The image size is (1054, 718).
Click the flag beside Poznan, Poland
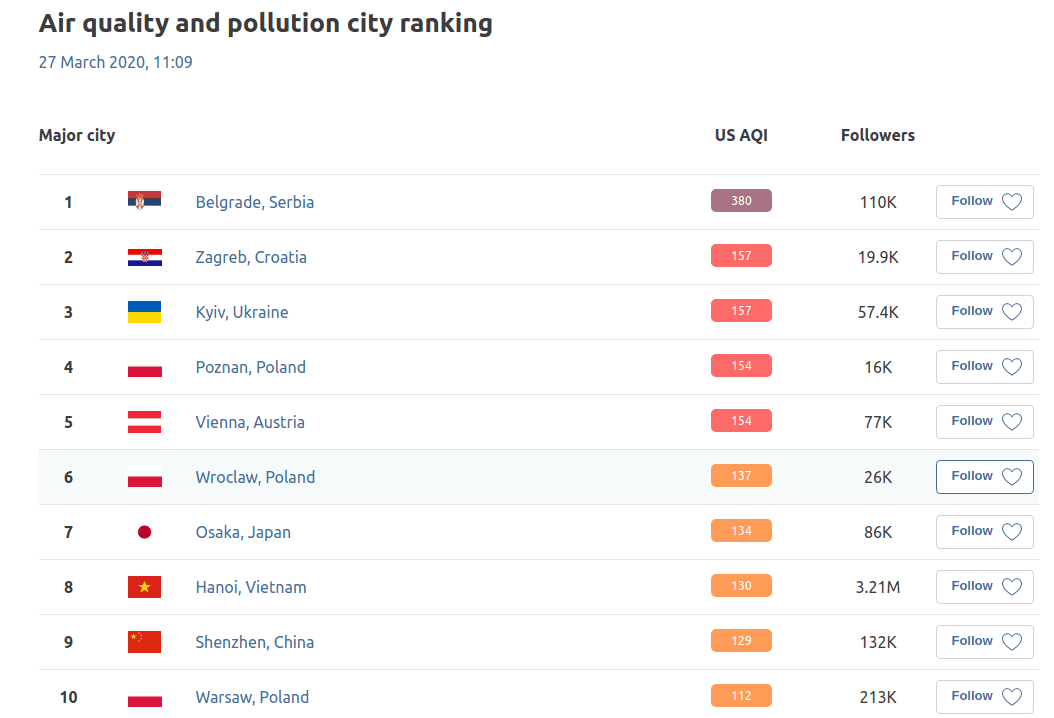[144, 367]
